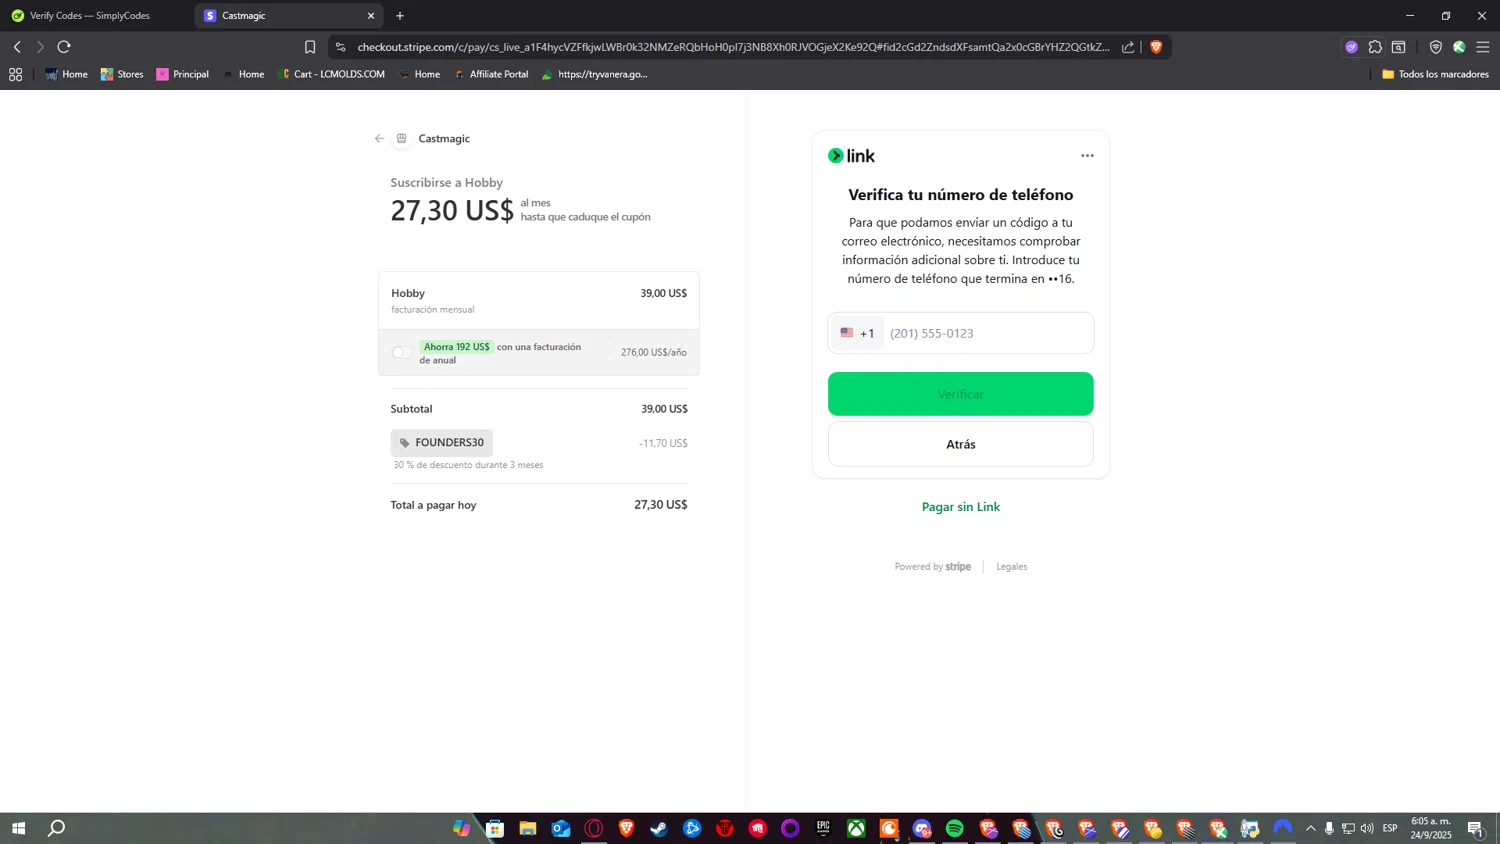Image resolution: width=1500 pixels, height=844 pixels.
Task: Open Stores bookmark
Action: 122,74
